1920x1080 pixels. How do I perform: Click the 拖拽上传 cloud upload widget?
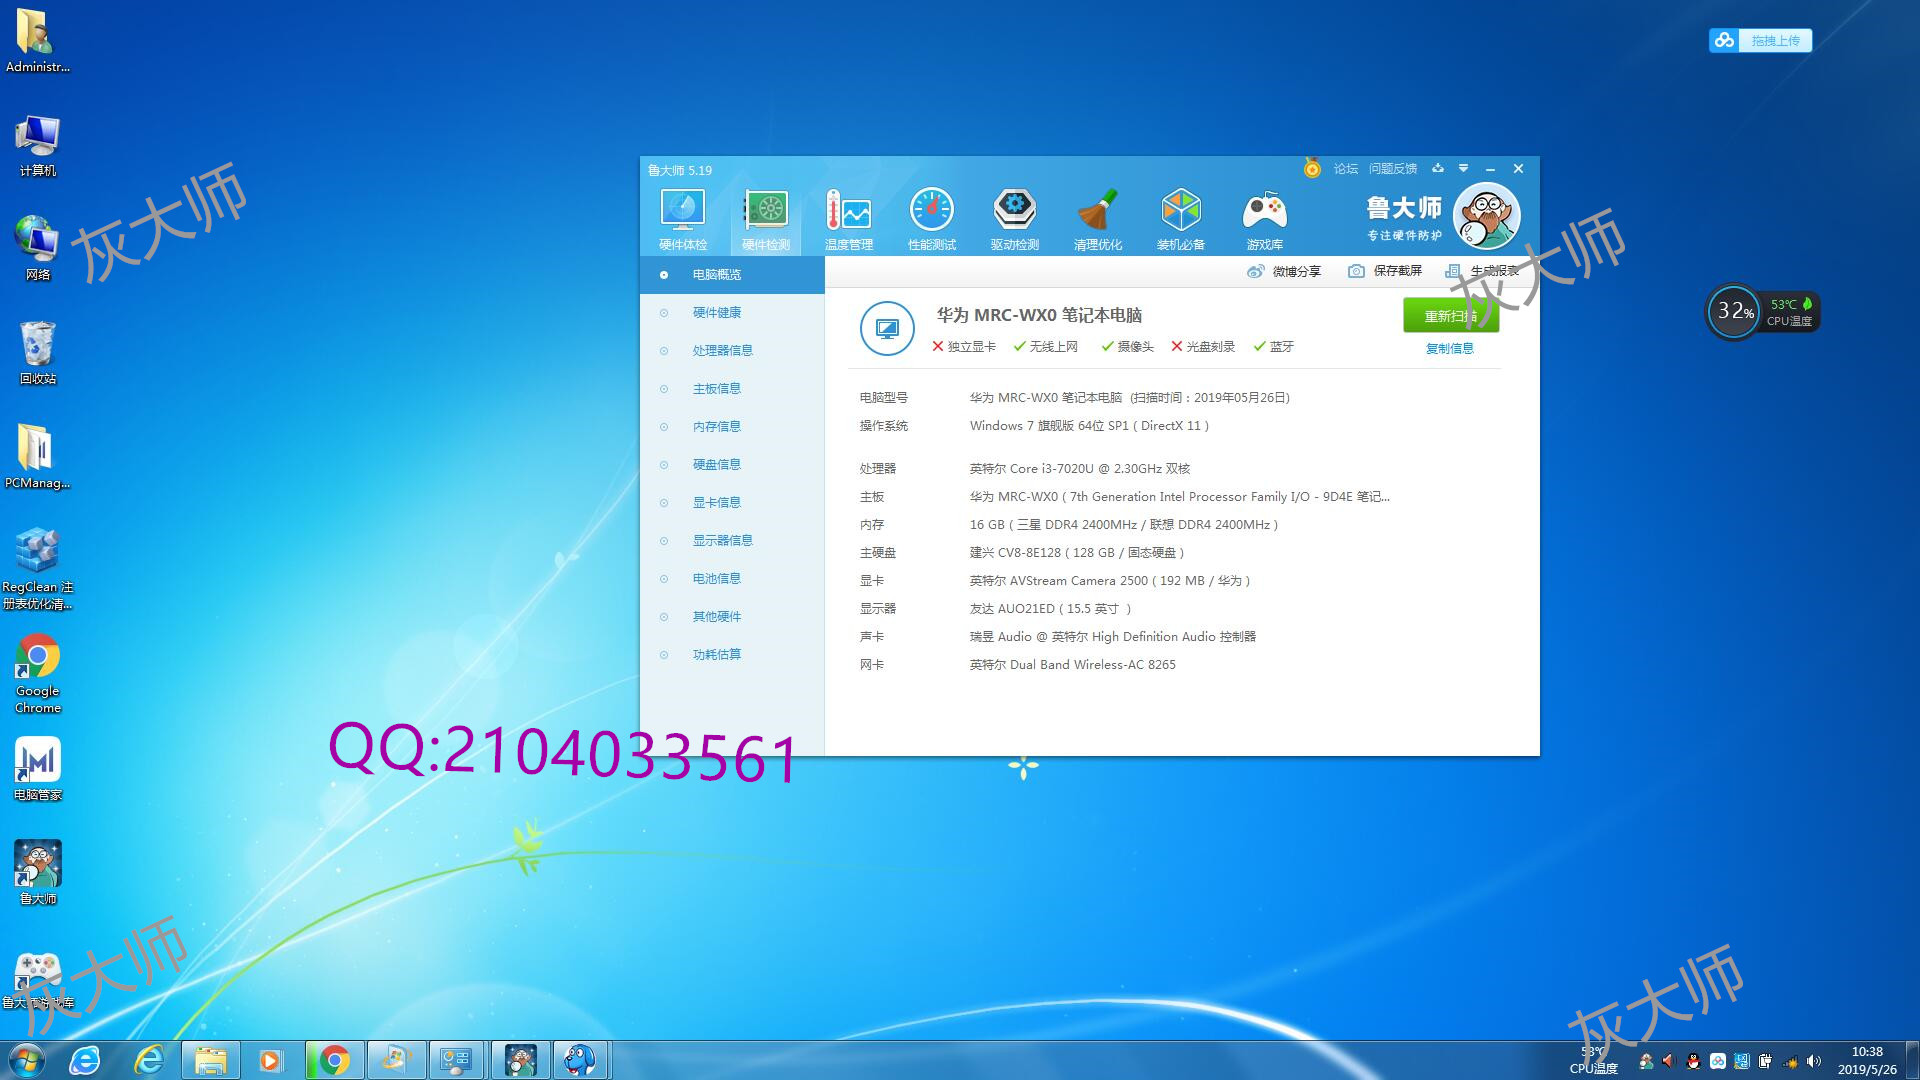pos(1761,40)
